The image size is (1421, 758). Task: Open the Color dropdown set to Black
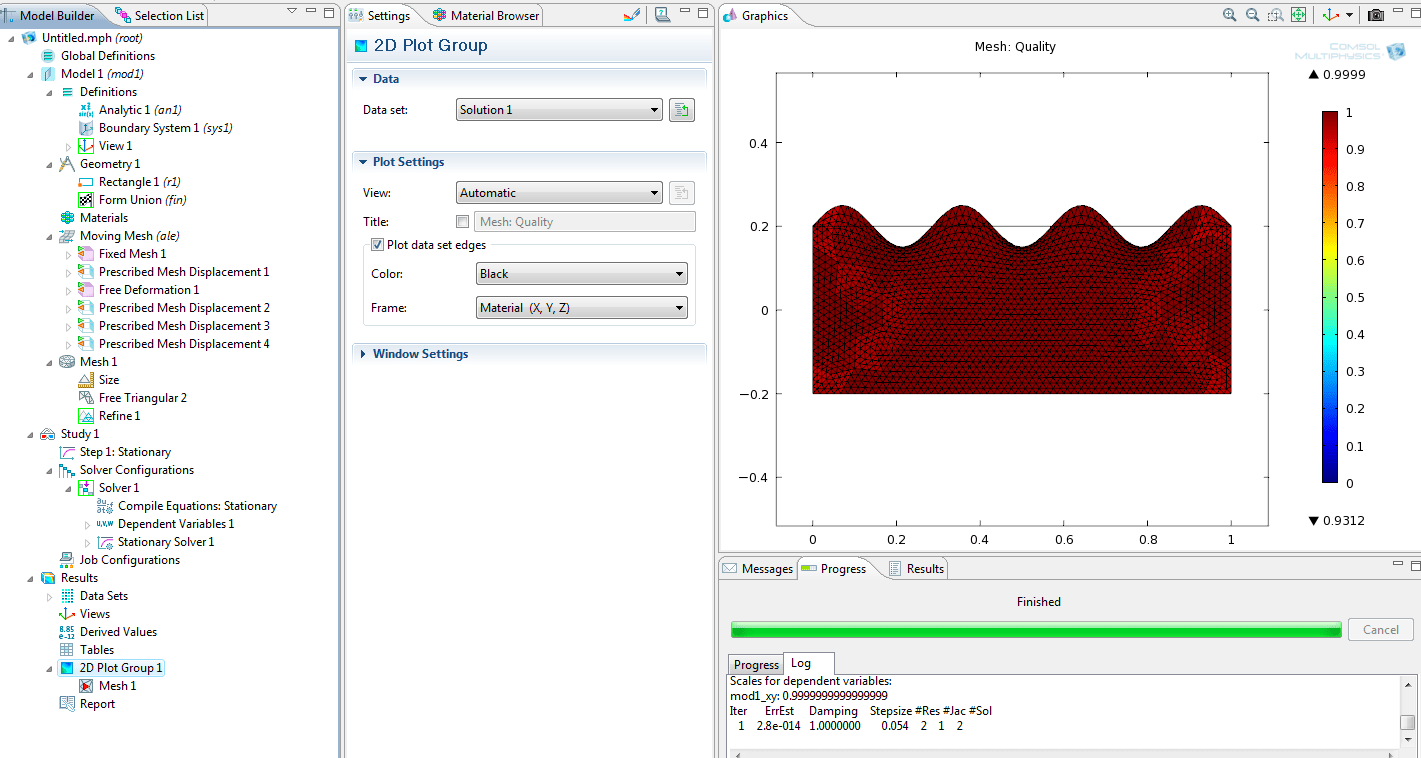click(x=582, y=274)
